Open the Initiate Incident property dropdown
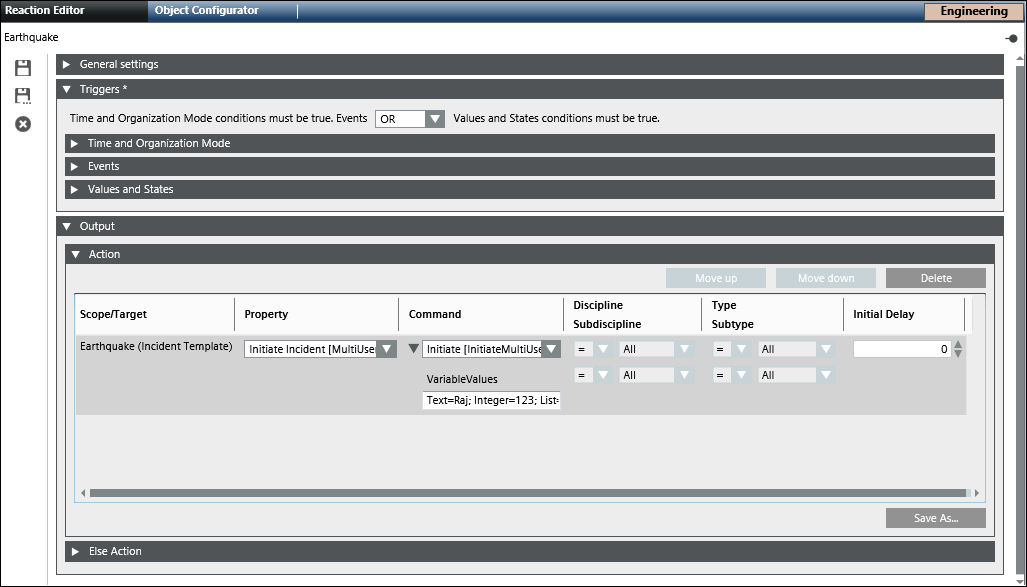The image size is (1027, 587). (386, 349)
